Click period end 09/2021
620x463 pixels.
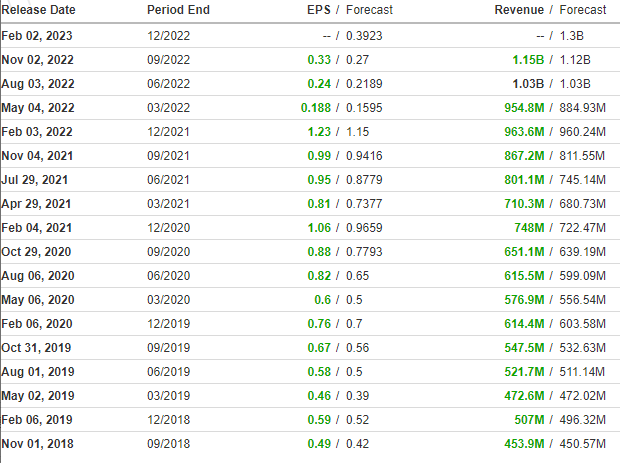click(x=168, y=156)
